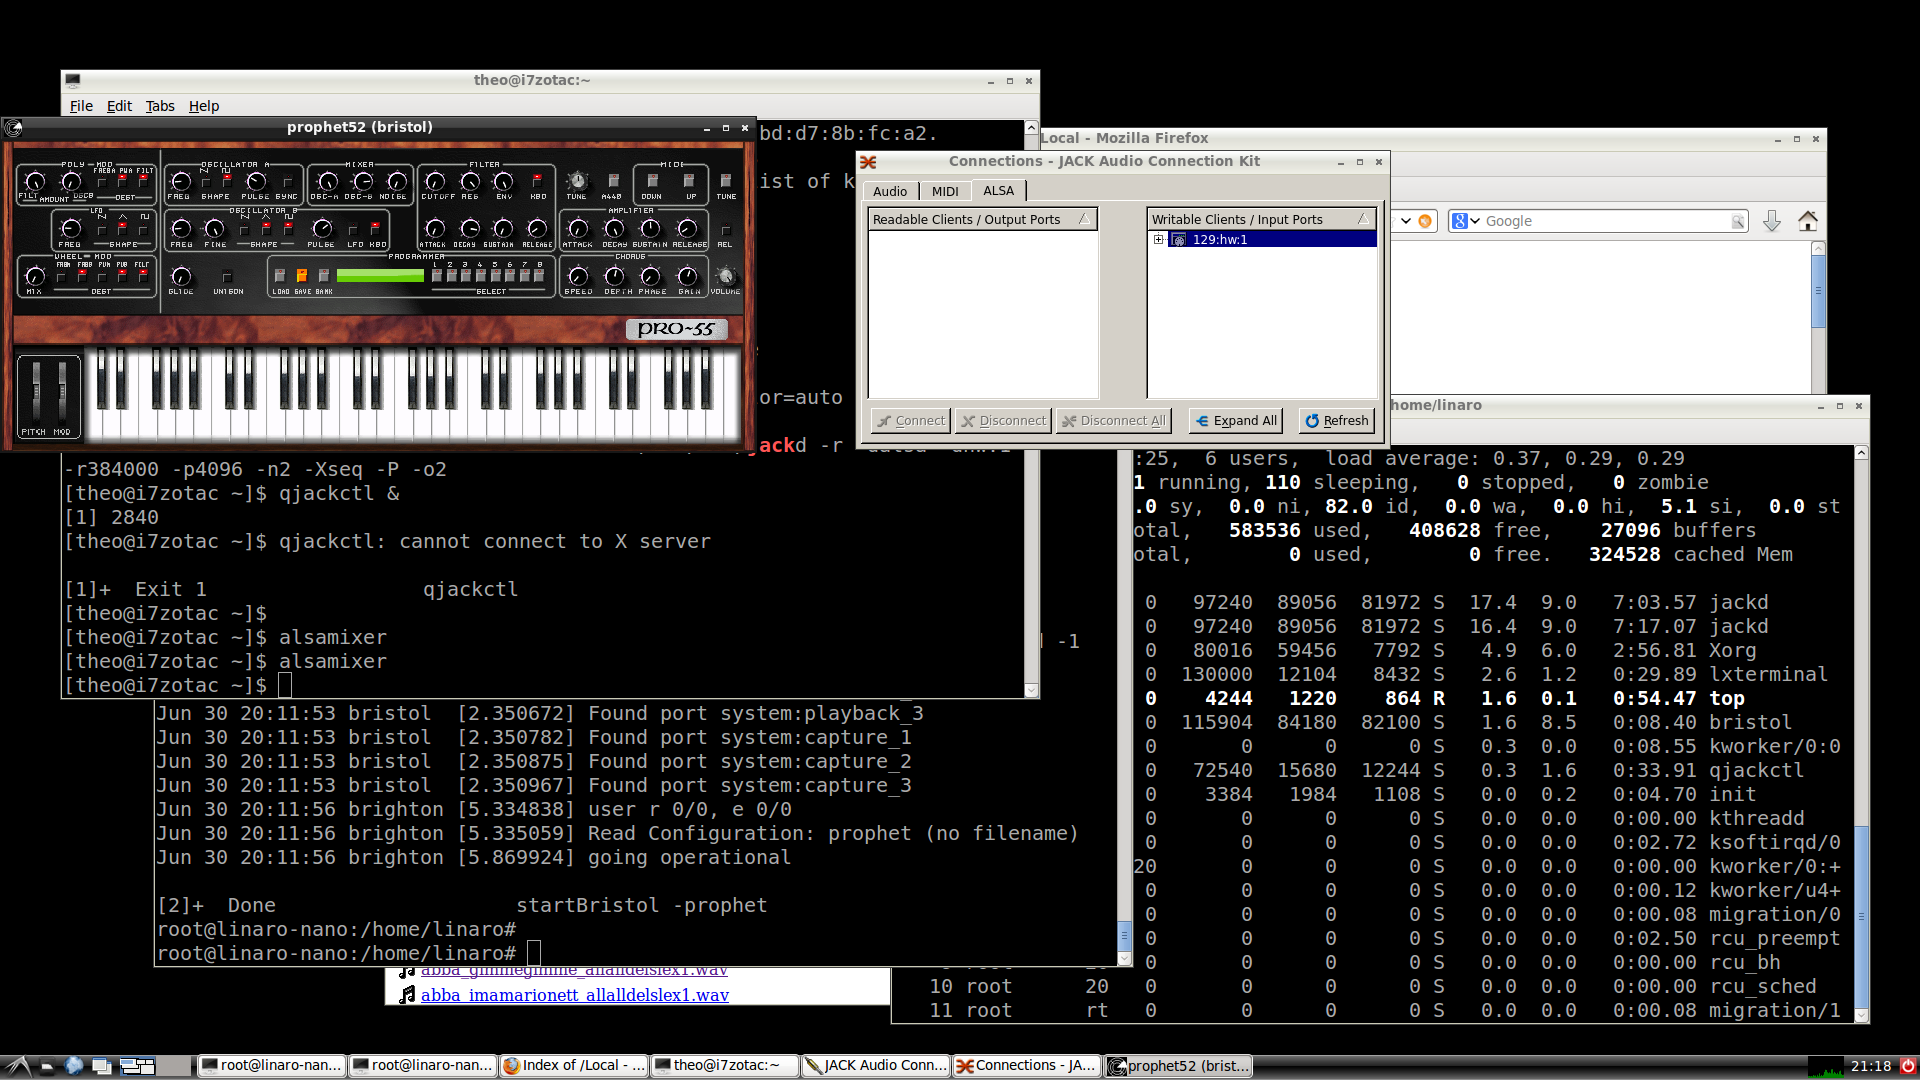This screenshot has height=1080, width=1920.
Task: Switch to the MIDI tab
Action: click(x=944, y=191)
